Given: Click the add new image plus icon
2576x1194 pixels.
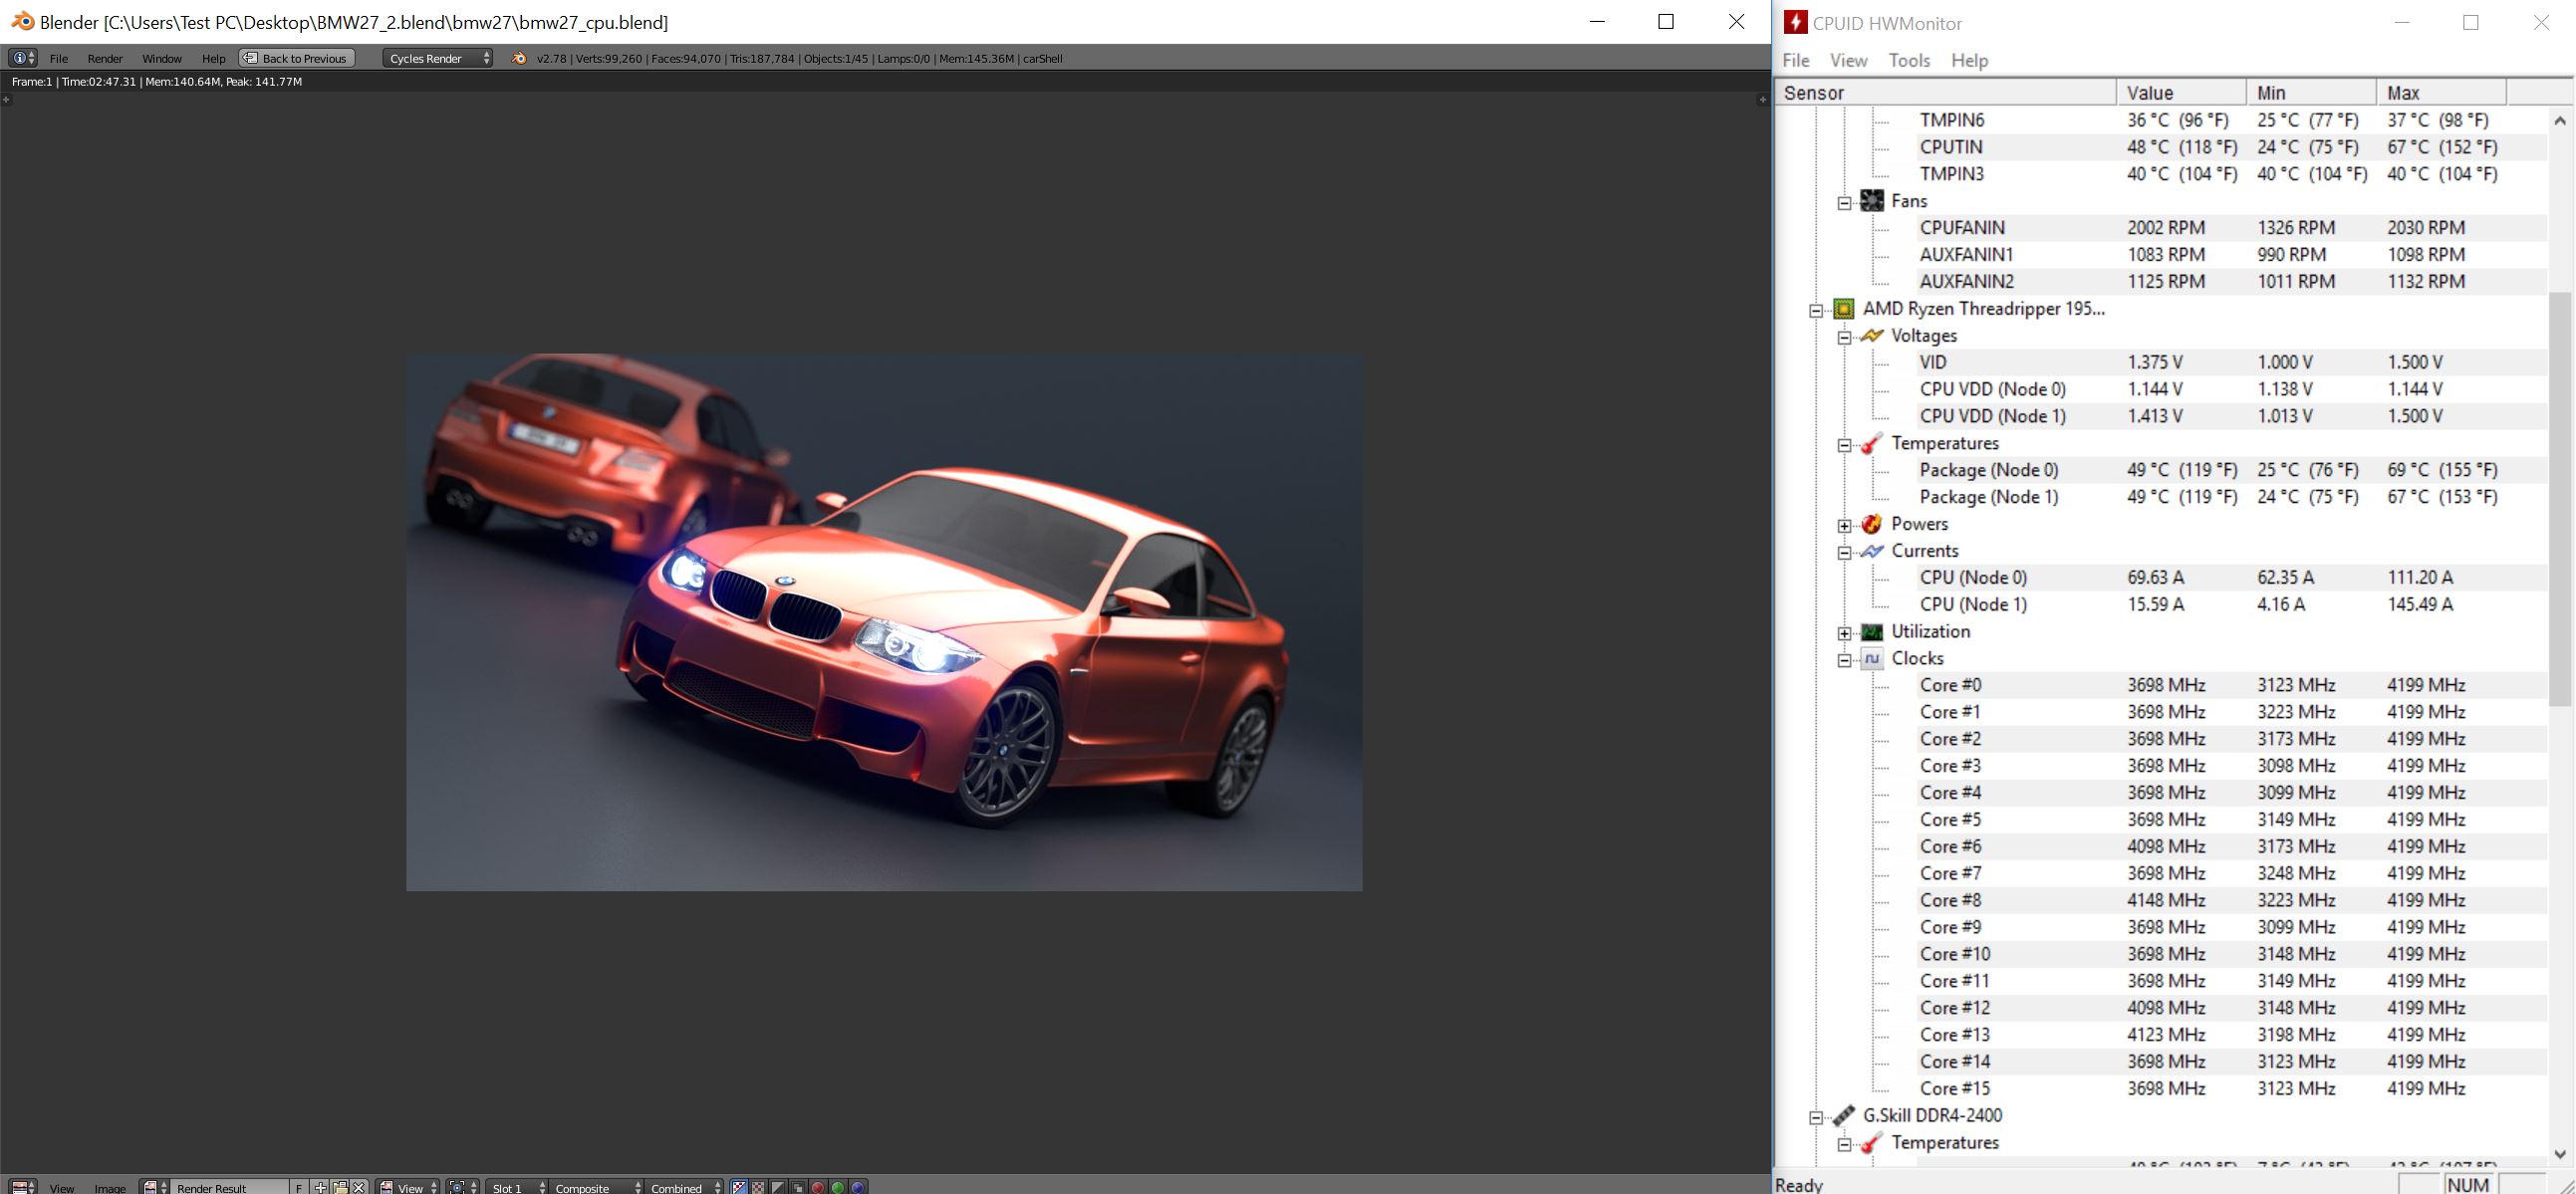Looking at the screenshot, I should pyautogui.click(x=320, y=1188).
